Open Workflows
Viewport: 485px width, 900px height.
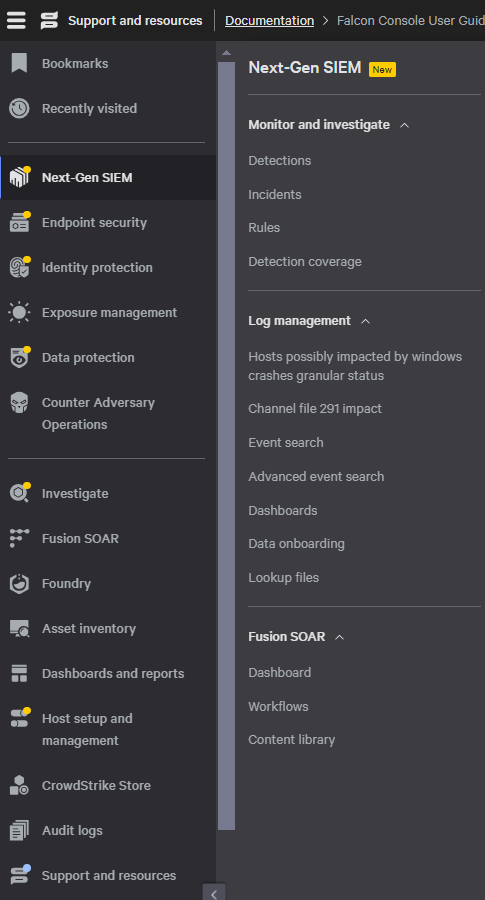278,707
